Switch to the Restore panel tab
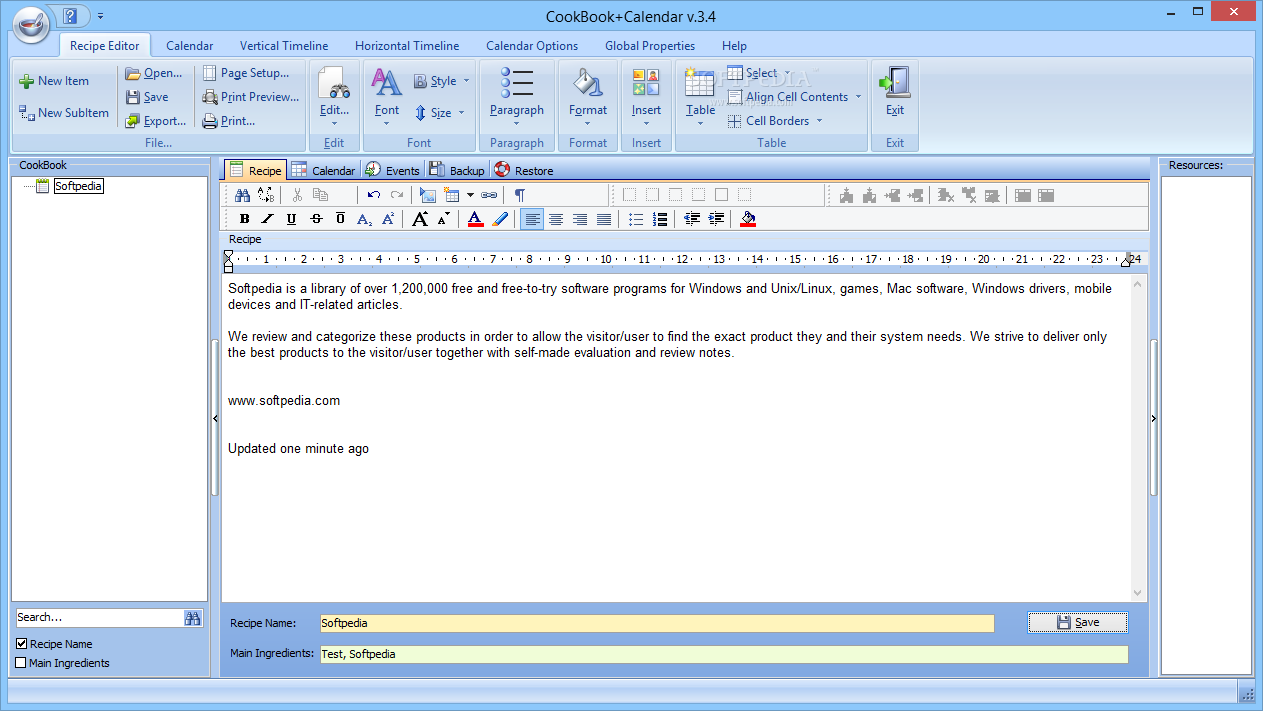The image size is (1263, 711). coord(523,170)
